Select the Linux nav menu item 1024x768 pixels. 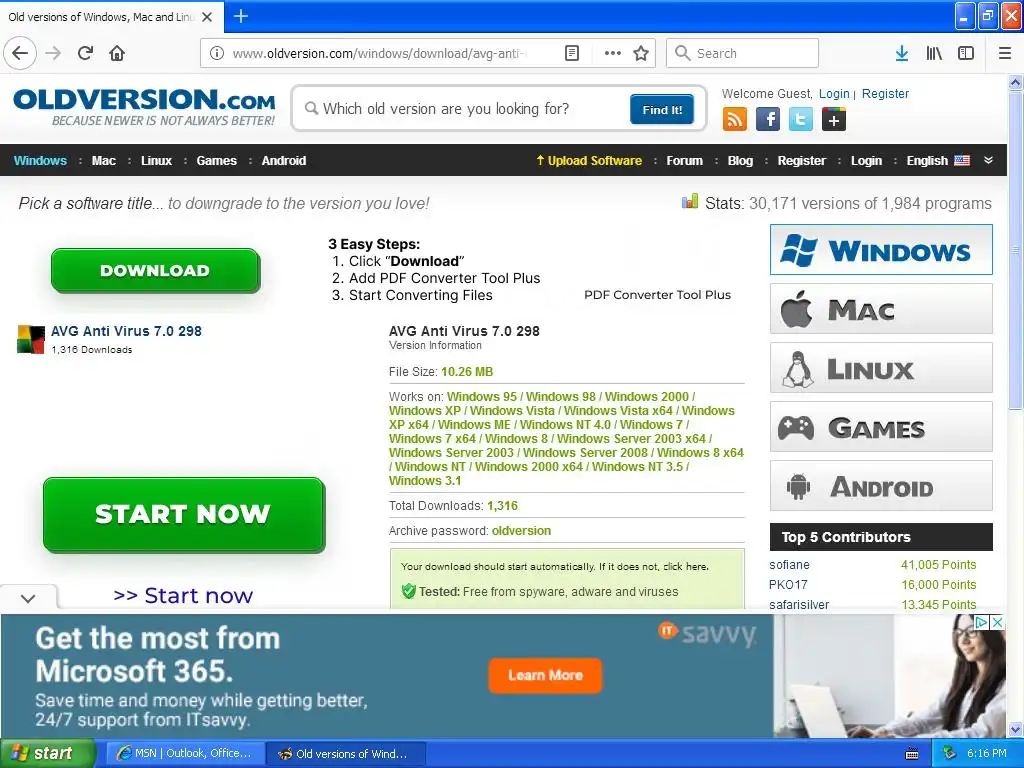tap(156, 161)
